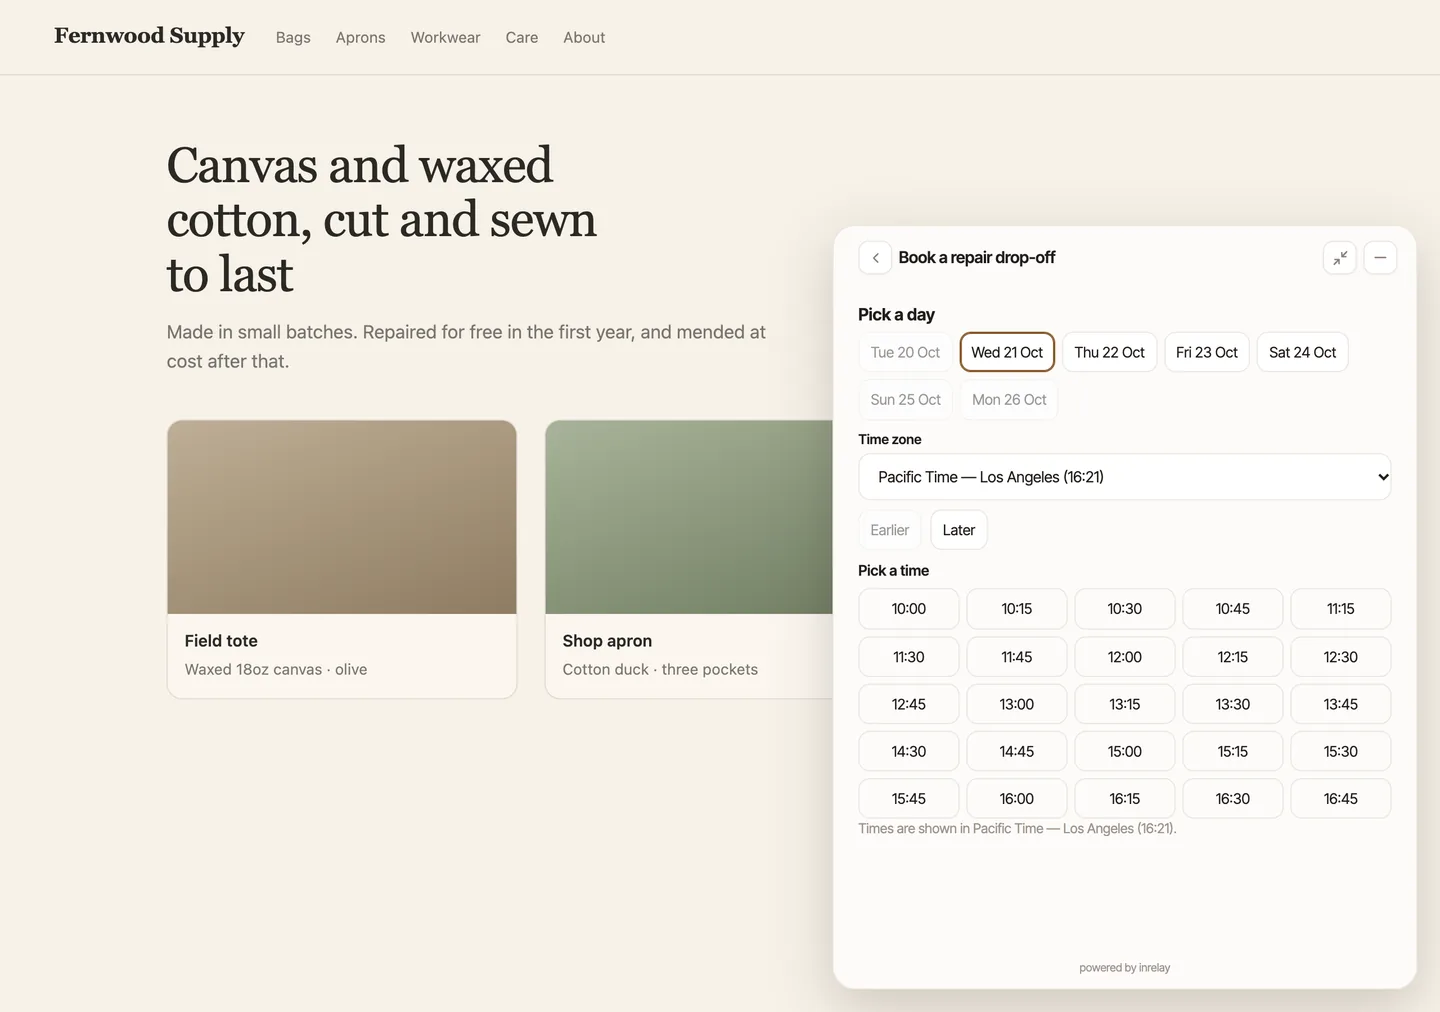Pick the 10:30 time slot
The height and width of the screenshot is (1012, 1440).
(x=1125, y=609)
